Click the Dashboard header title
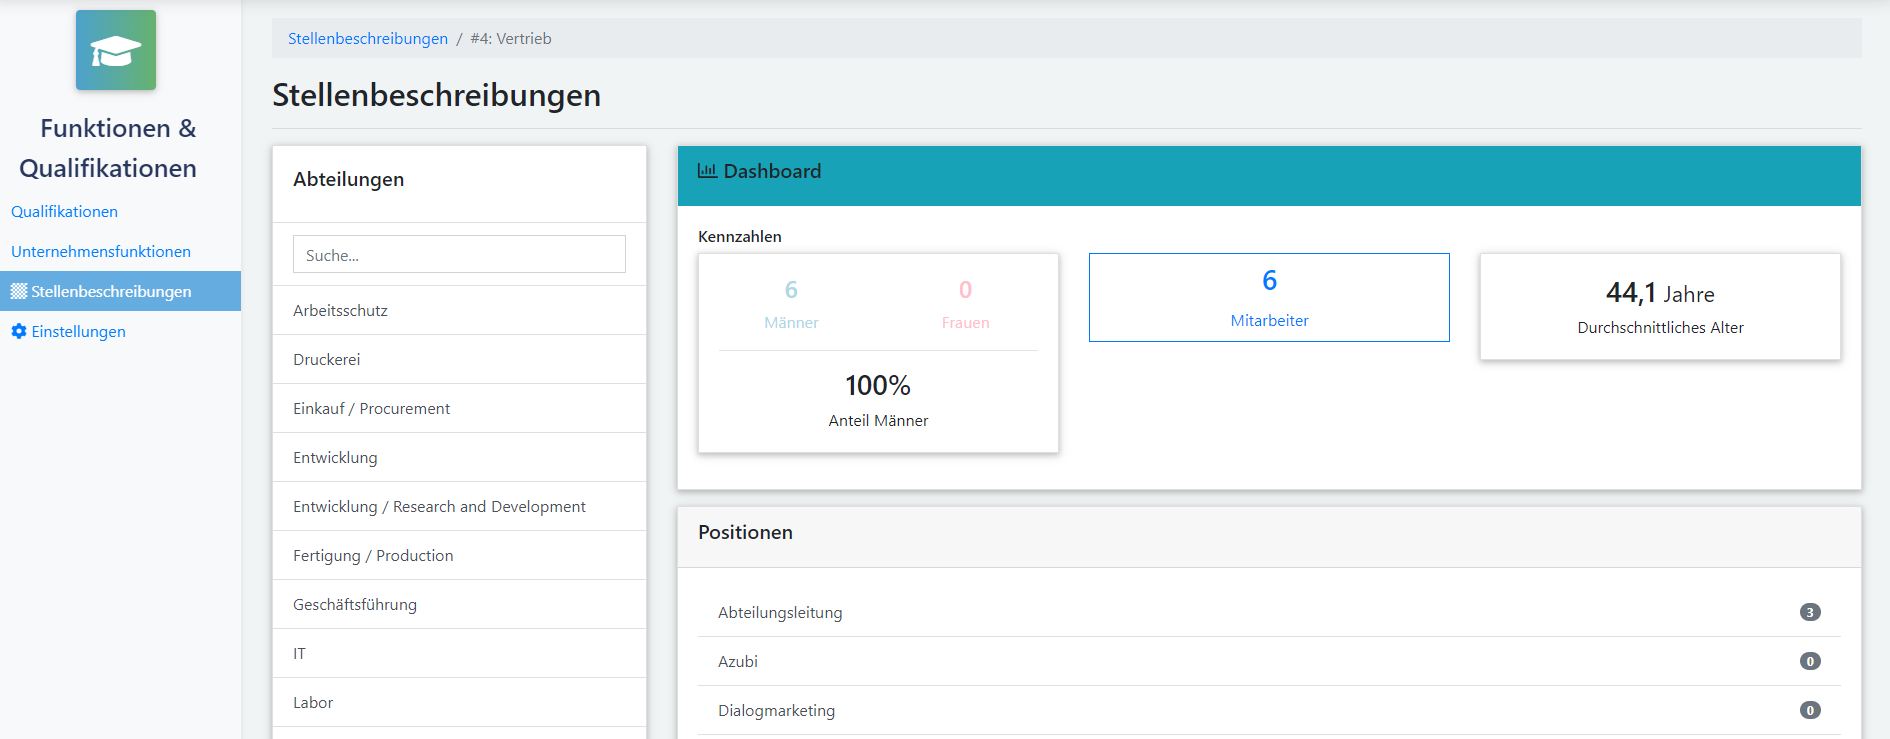The height and width of the screenshot is (739, 1890). (772, 171)
